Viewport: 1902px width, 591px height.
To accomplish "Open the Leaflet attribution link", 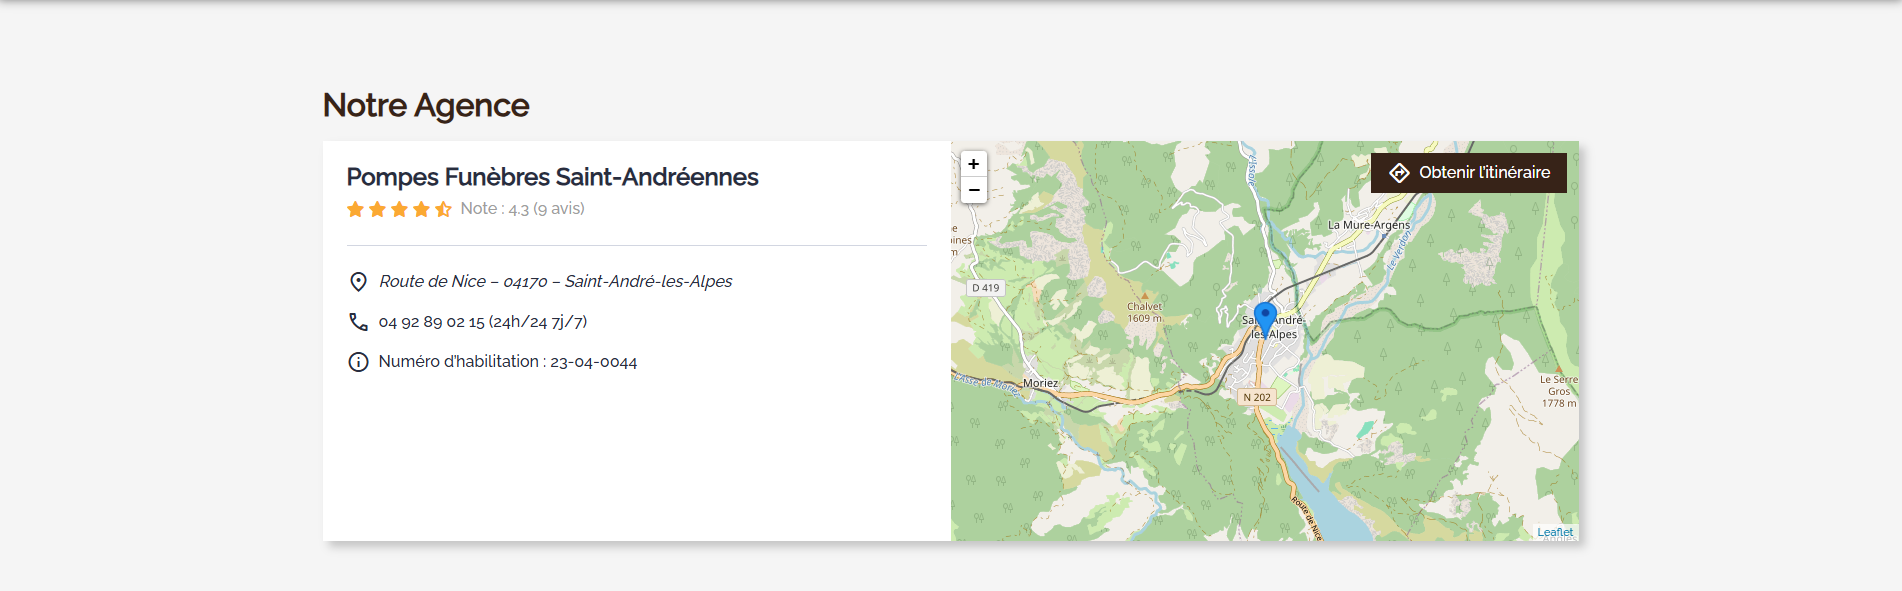I will tap(1554, 532).
